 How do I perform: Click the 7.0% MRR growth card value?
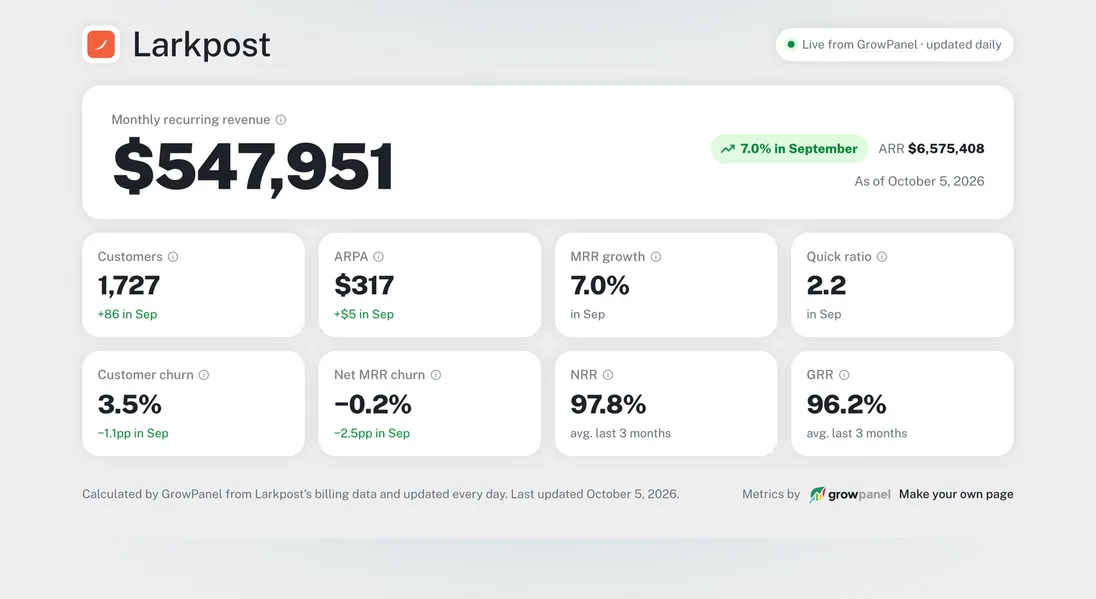pyautogui.click(x=600, y=285)
